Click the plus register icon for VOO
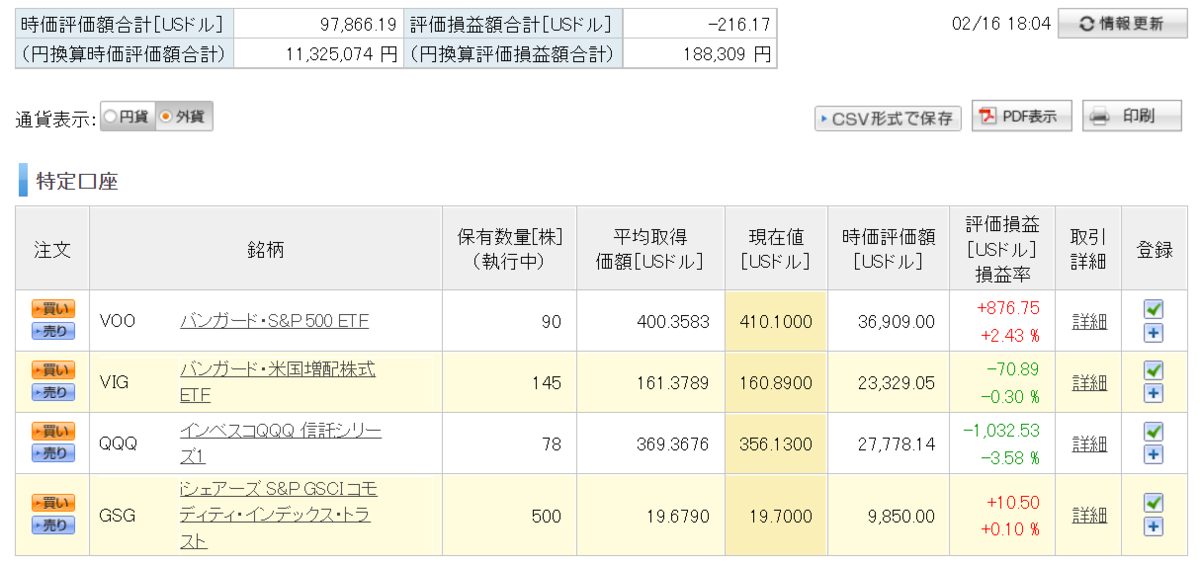 click(1153, 333)
